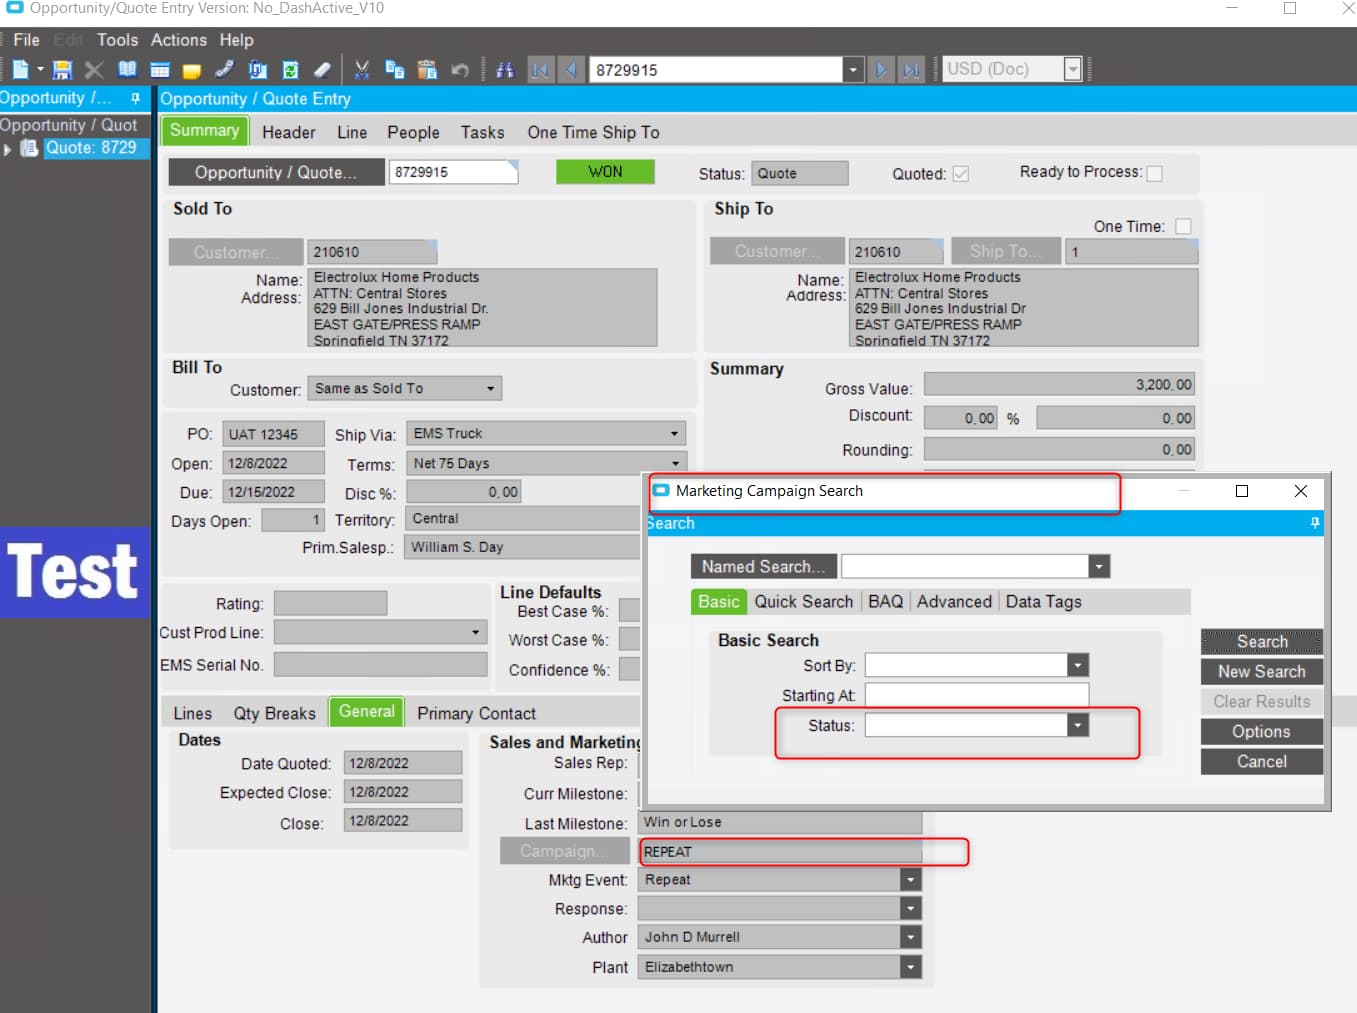The width and height of the screenshot is (1357, 1013).
Task: Toggle the Quoted checkbox
Action: click(960, 174)
